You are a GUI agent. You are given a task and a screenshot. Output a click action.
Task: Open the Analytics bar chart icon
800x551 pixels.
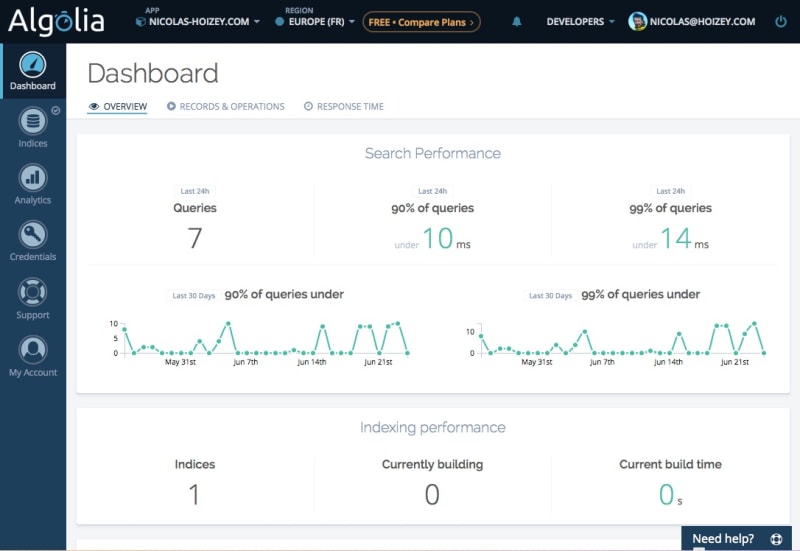point(33,178)
